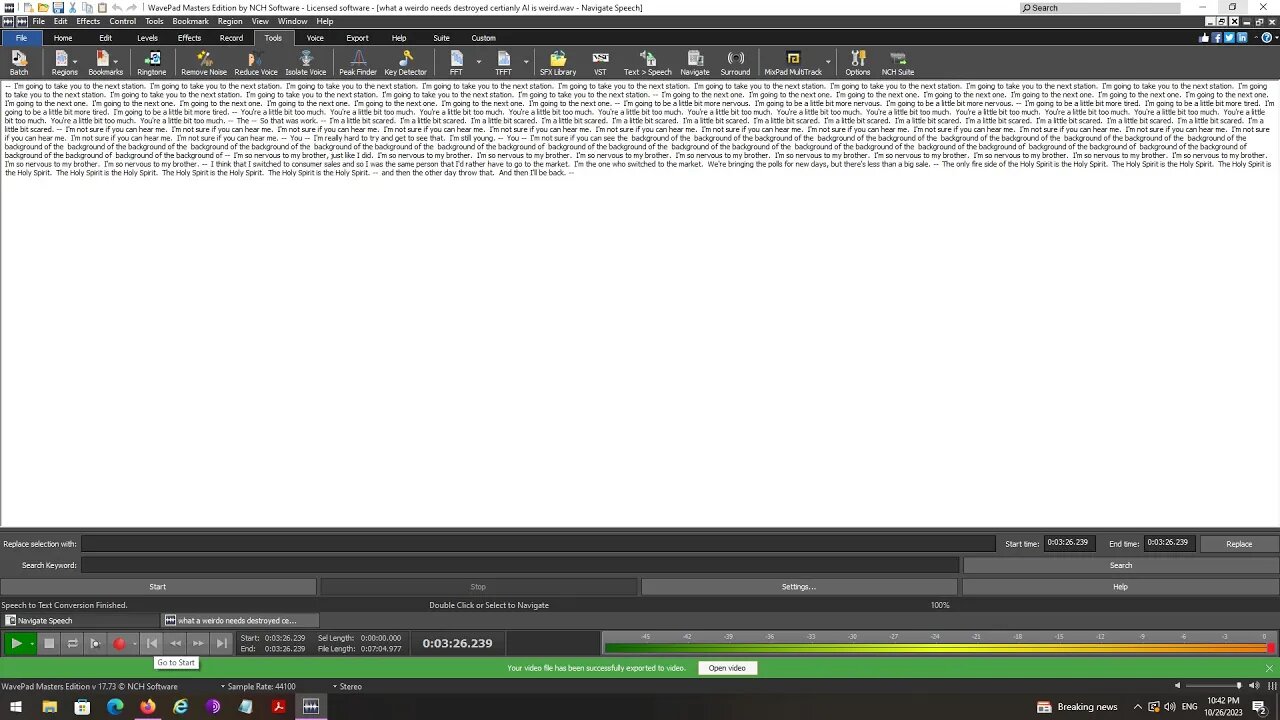Open the Navigate speech tool

[695, 63]
